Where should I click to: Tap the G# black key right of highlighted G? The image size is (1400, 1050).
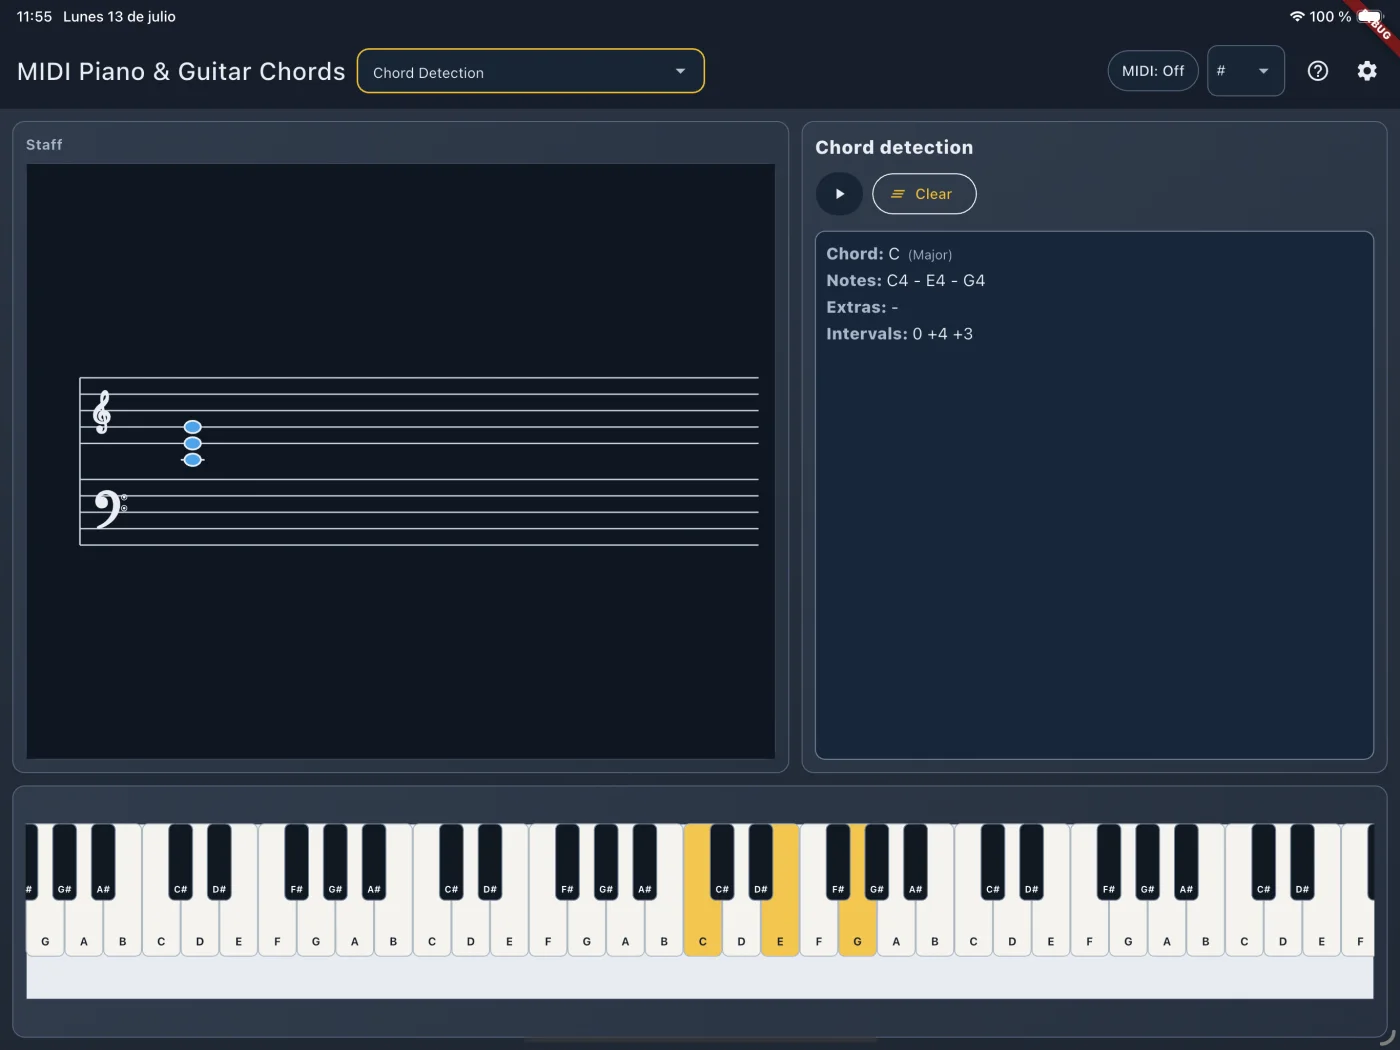pyautogui.click(x=876, y=860)
